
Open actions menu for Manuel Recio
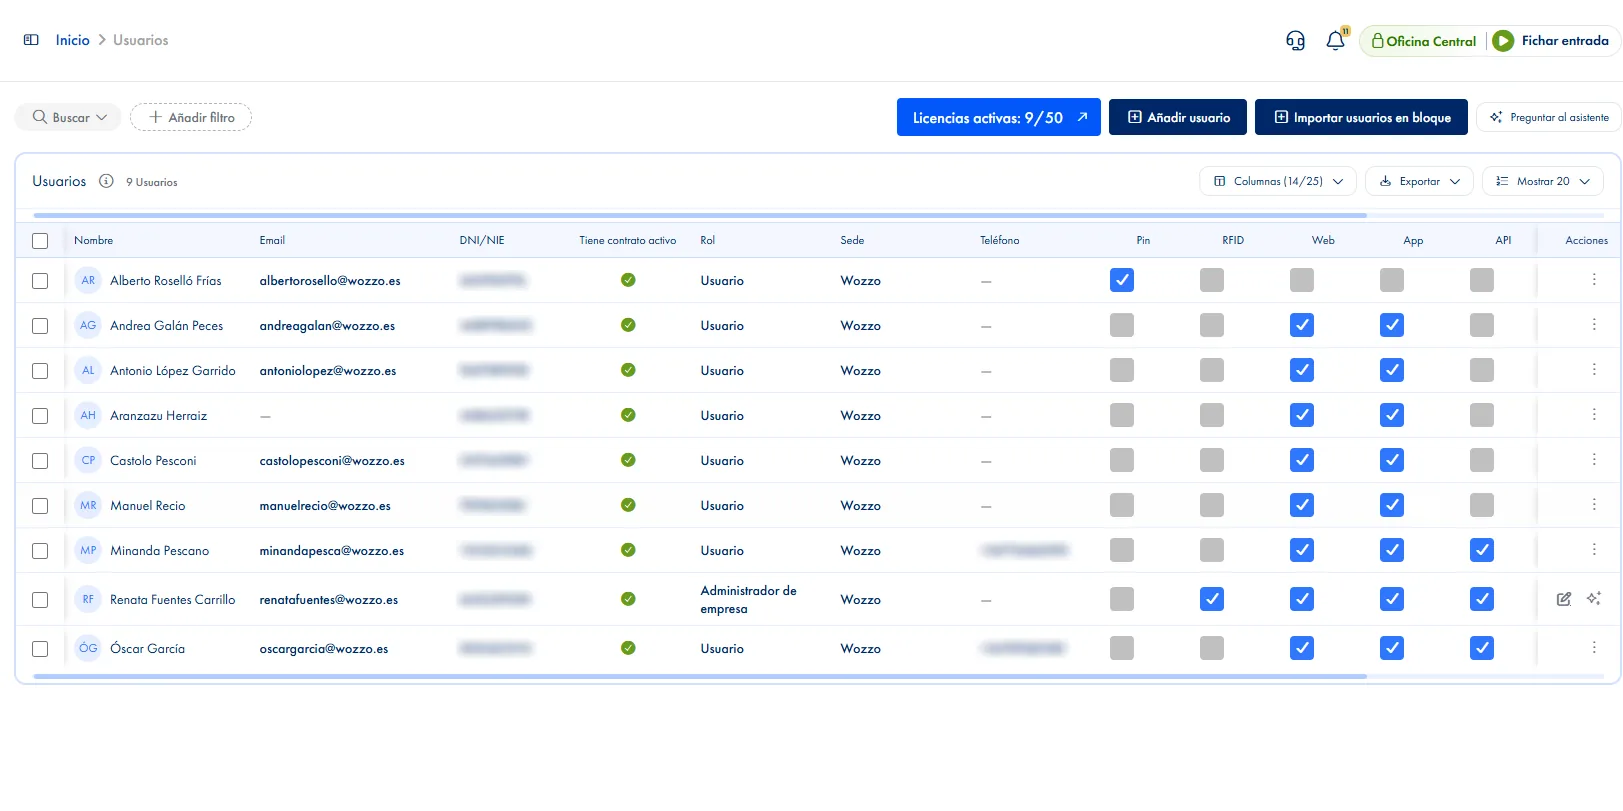tap(1594, 505)
